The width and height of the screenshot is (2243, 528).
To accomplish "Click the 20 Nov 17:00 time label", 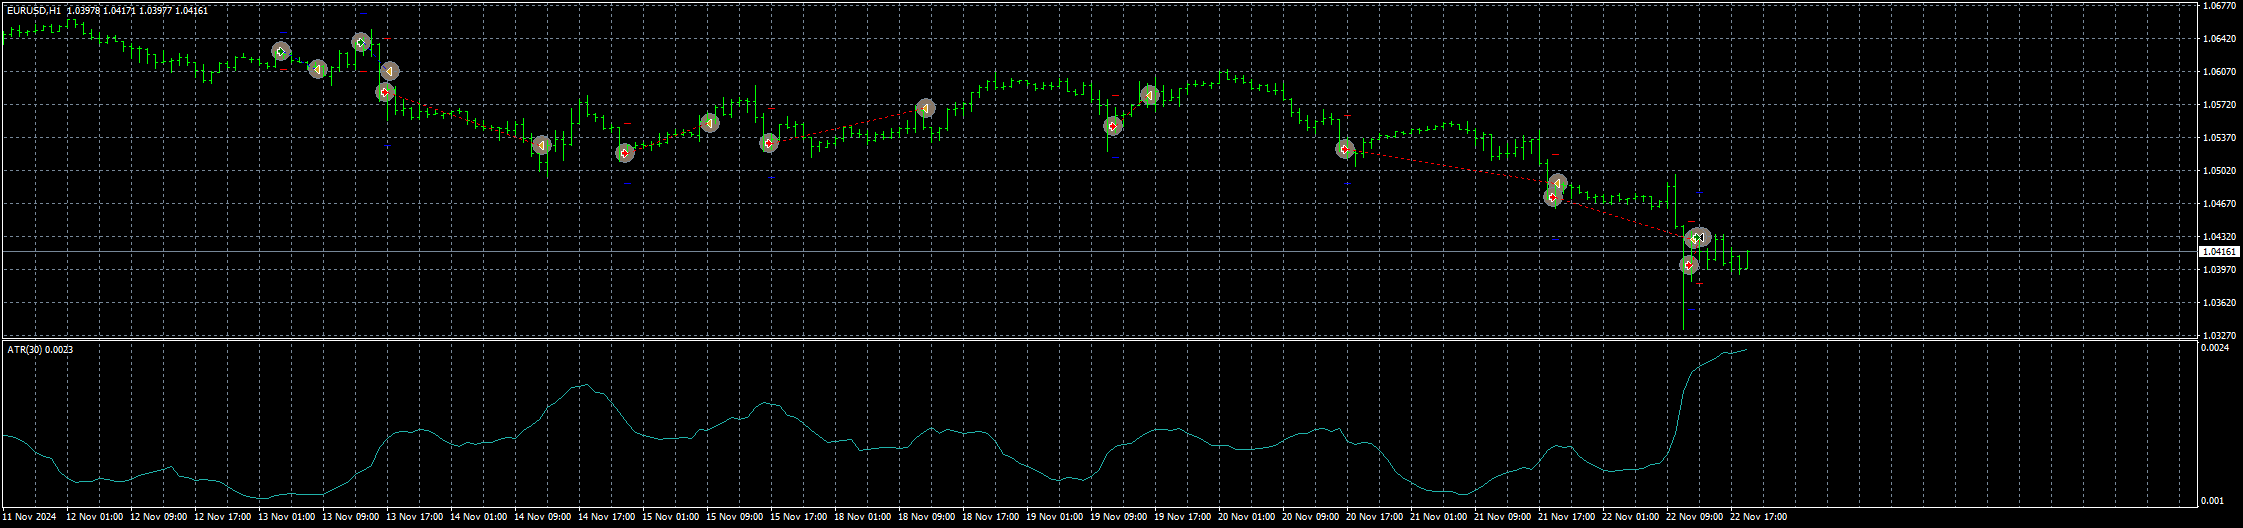I will pyautogui.click(x=1374, y=517).
